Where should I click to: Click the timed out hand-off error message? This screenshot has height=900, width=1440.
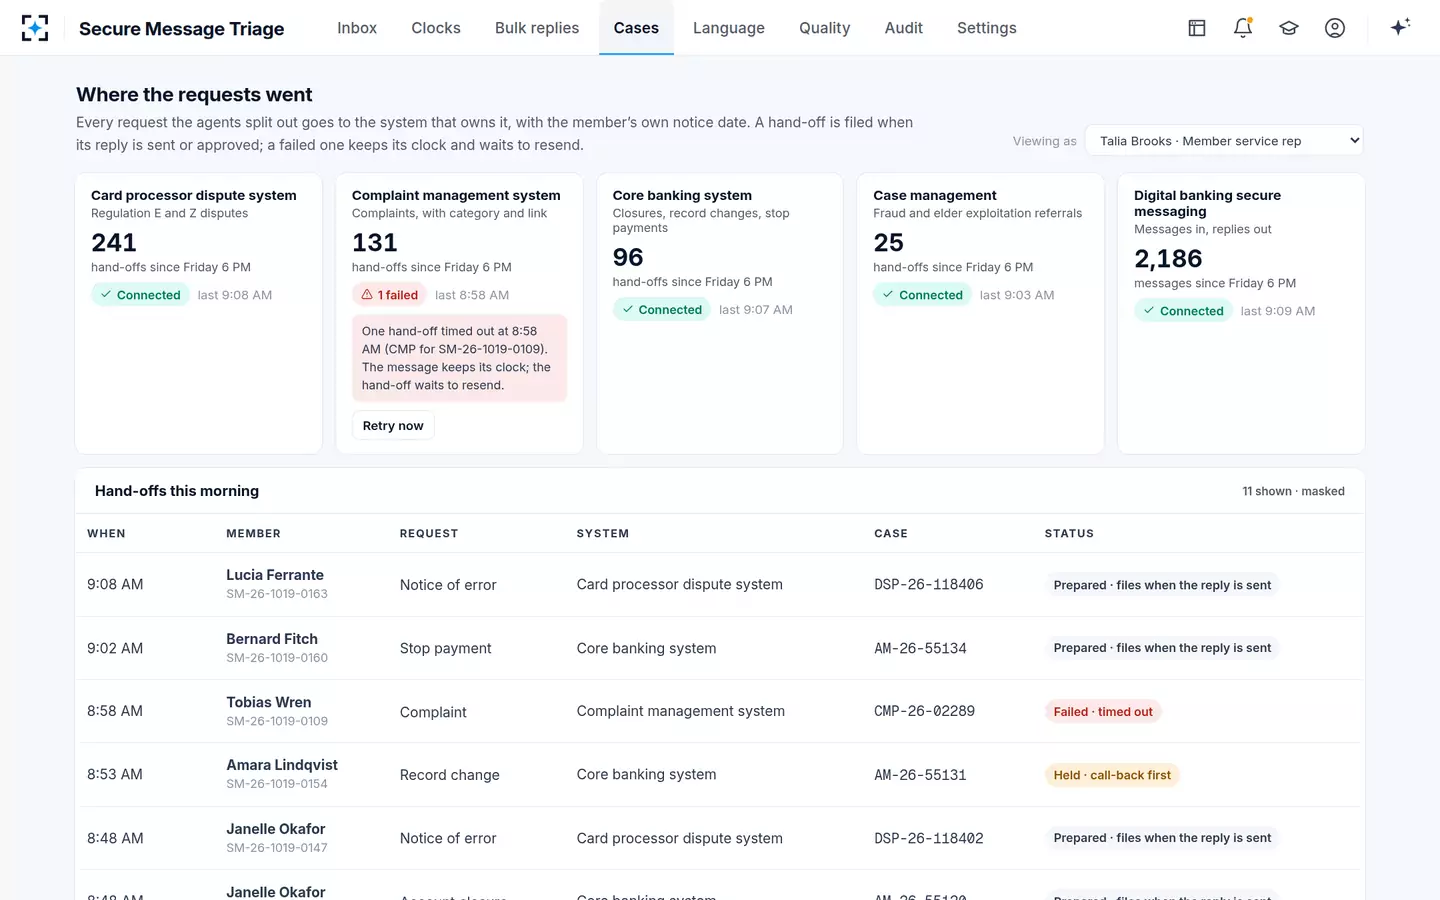point(459,358)
